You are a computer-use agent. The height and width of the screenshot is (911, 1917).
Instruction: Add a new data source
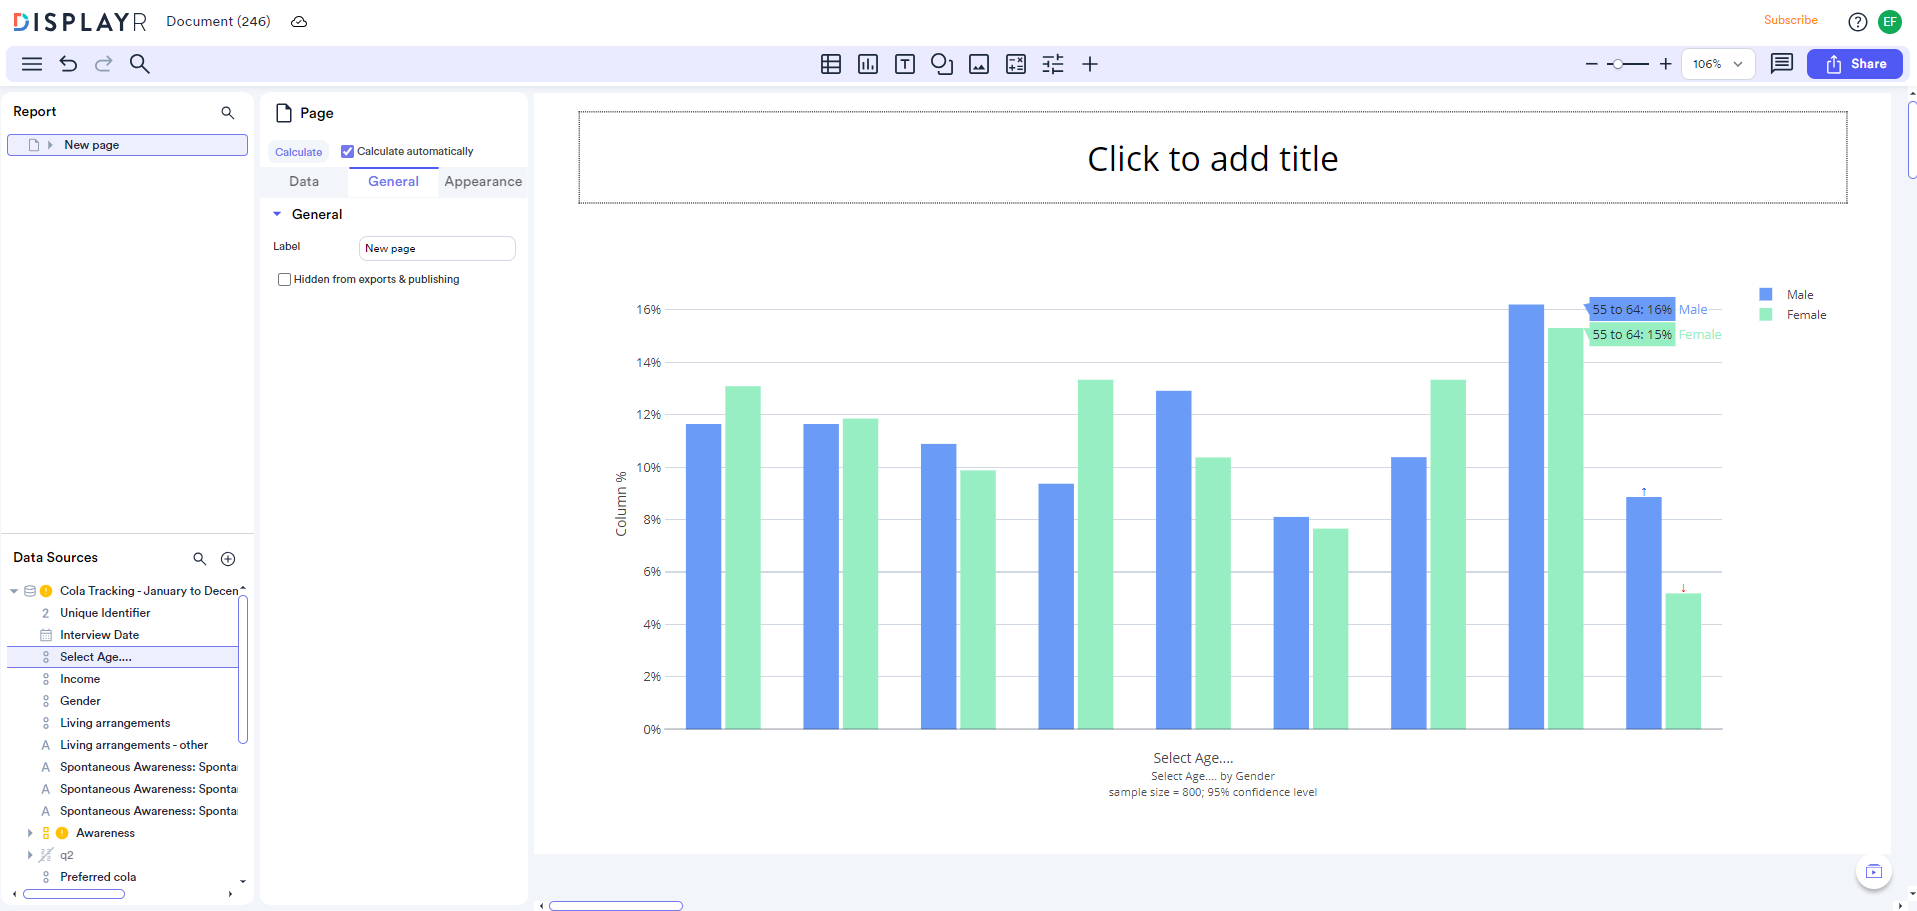tap(228, 559)
